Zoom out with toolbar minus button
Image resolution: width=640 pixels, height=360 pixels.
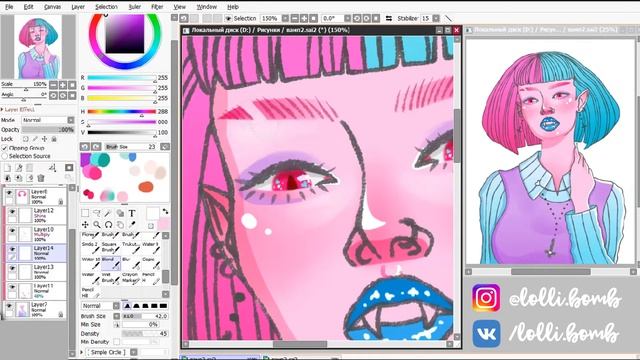(x=295, y=18)
